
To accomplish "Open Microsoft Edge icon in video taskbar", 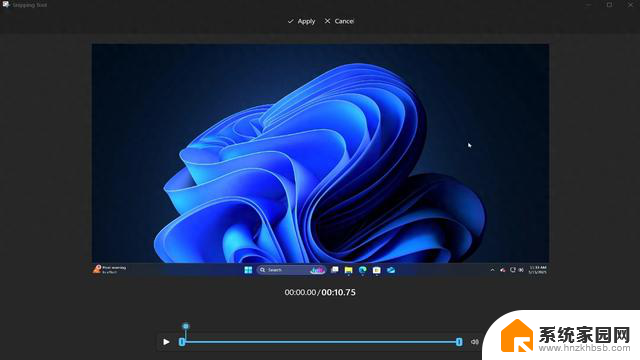I will click(x=362, y=270).
